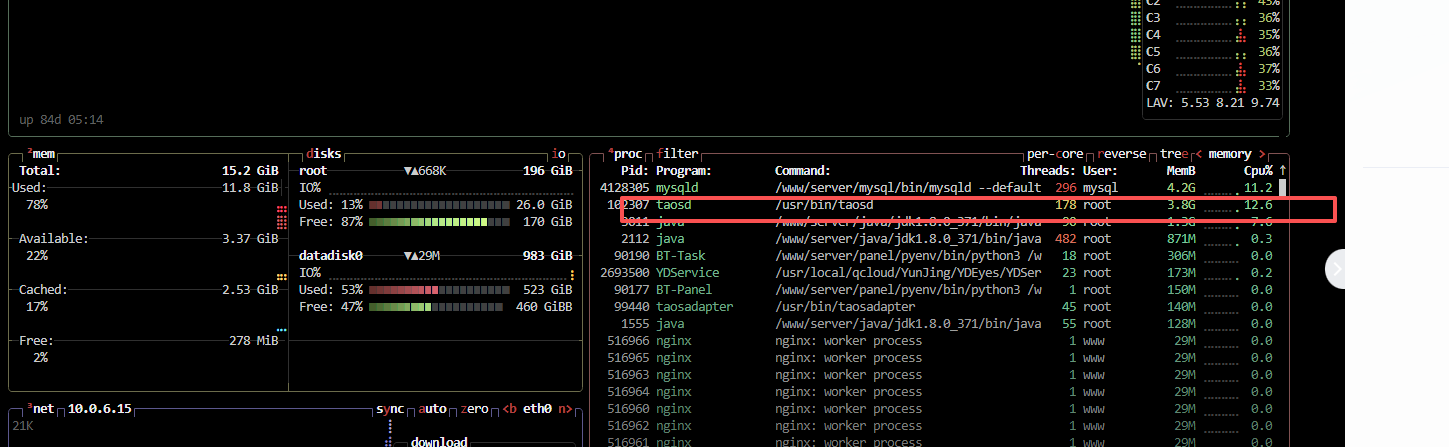Click the sync option in net box
Image resolution: width=1449 pixels, height=447 pixels.
coord(390,409)
